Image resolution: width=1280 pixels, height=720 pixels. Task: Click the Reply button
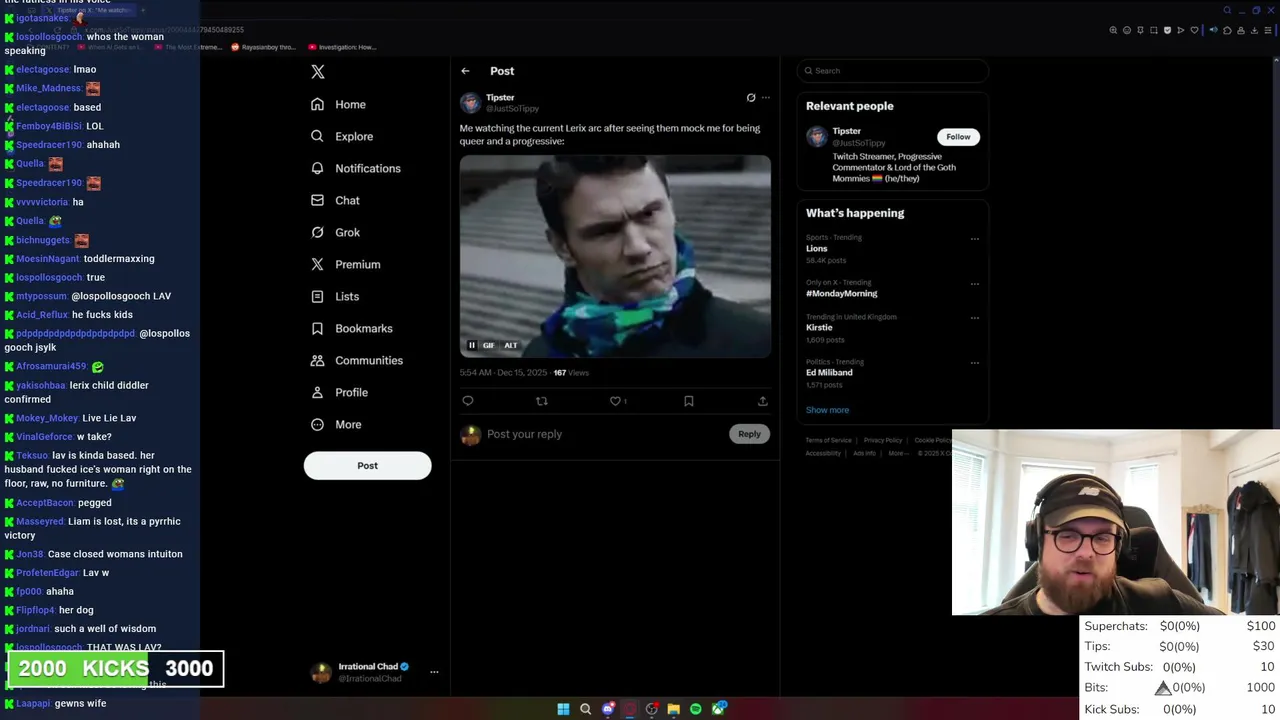750,434
